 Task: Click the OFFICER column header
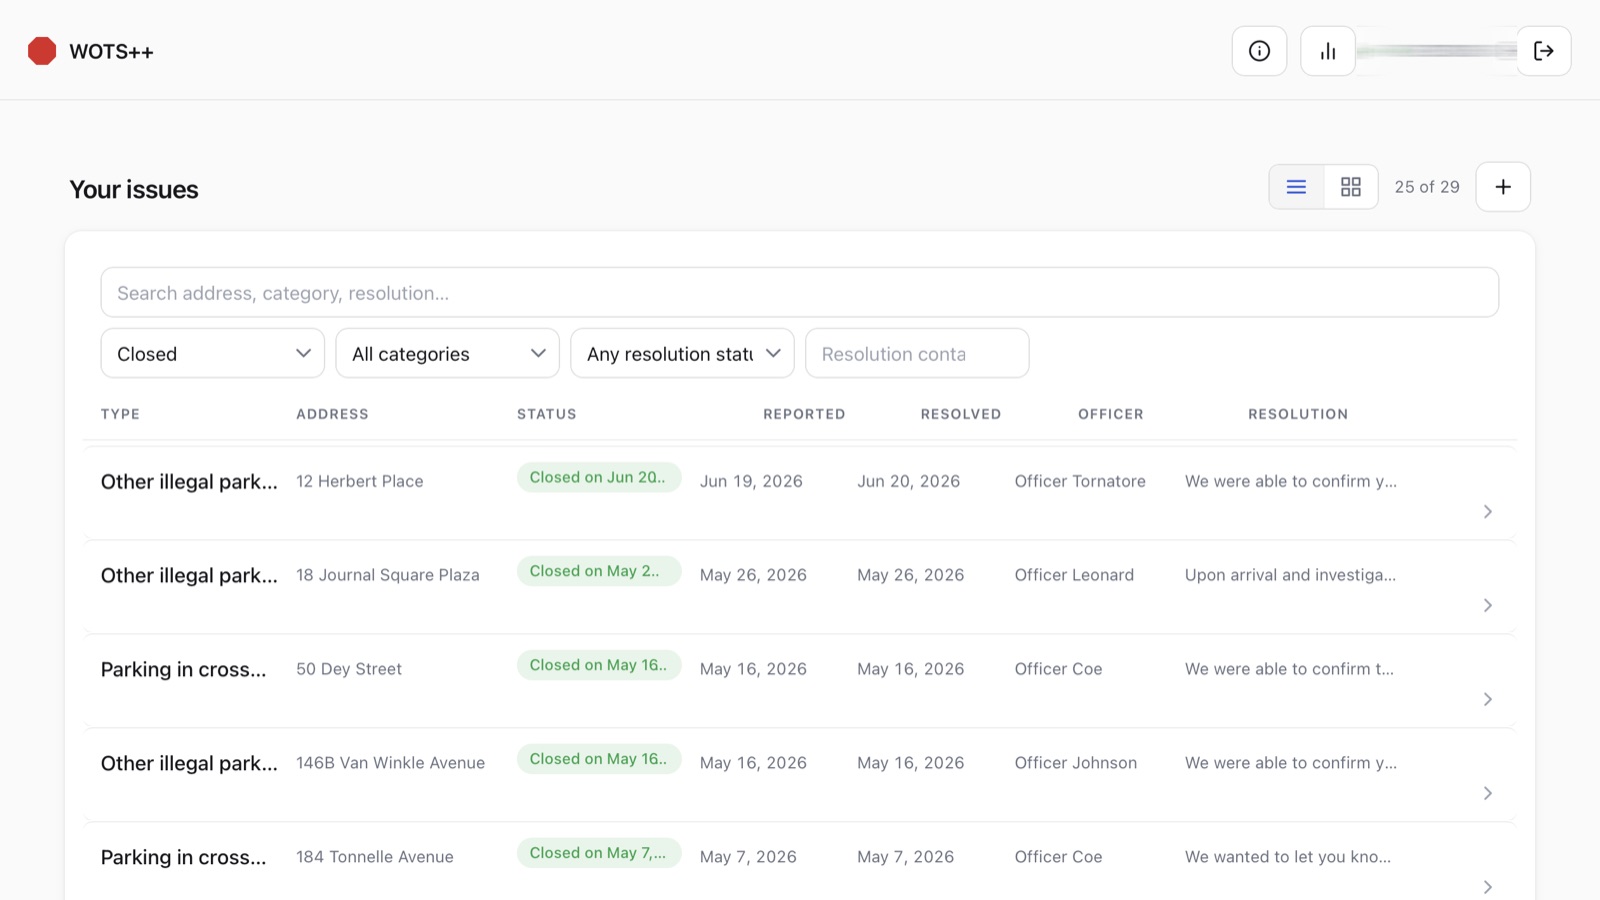pos(1111,414)
